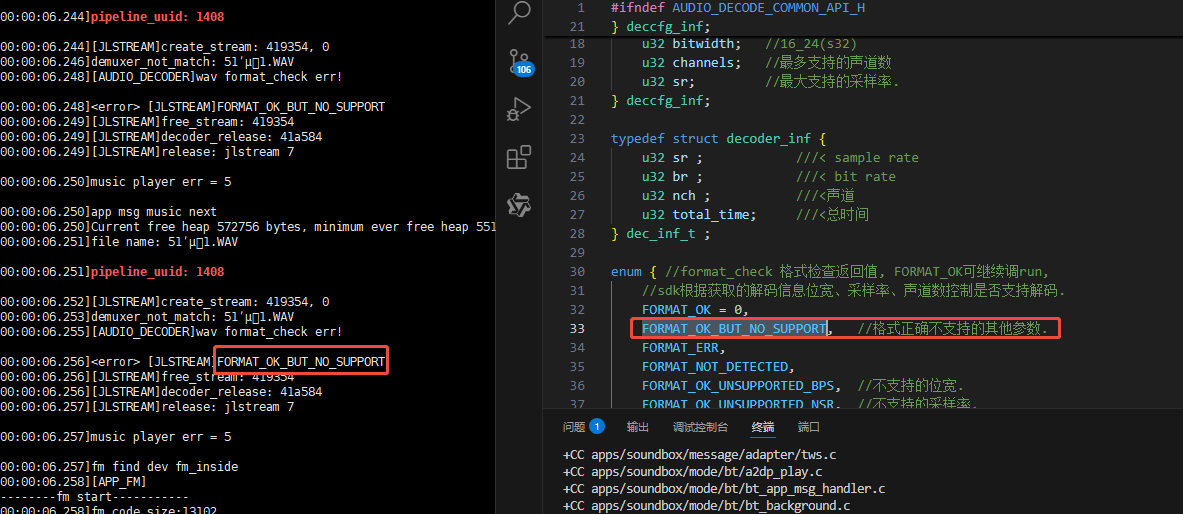
Task: Open the Tongyi Lingma AI assistant icon
Action: point(519,205)
